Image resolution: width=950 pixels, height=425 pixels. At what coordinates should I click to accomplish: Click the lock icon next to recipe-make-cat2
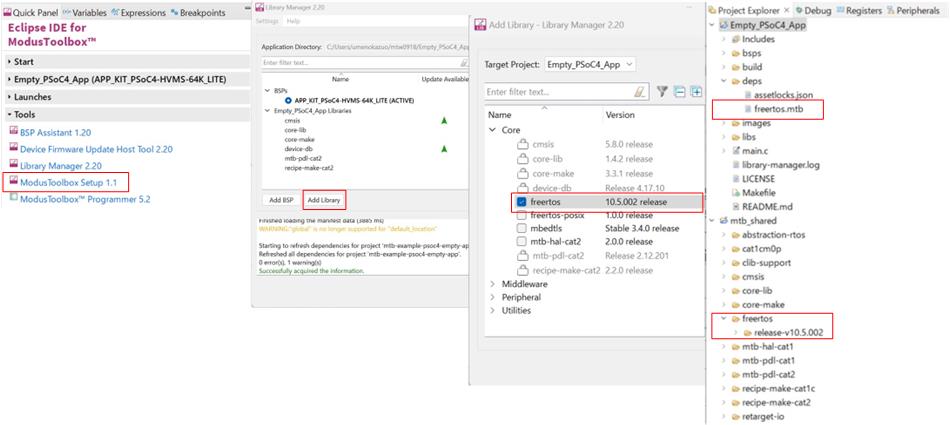pos(523,270)
